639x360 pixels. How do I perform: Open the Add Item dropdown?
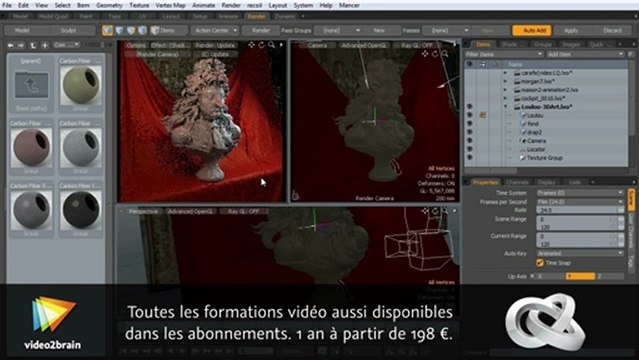[585, 54]
